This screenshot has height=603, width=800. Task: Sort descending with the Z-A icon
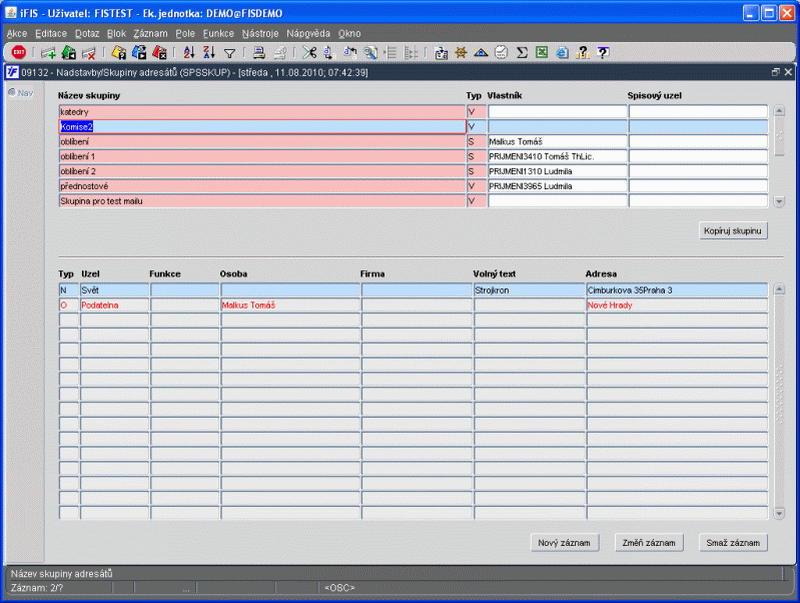tap(209, 52)
